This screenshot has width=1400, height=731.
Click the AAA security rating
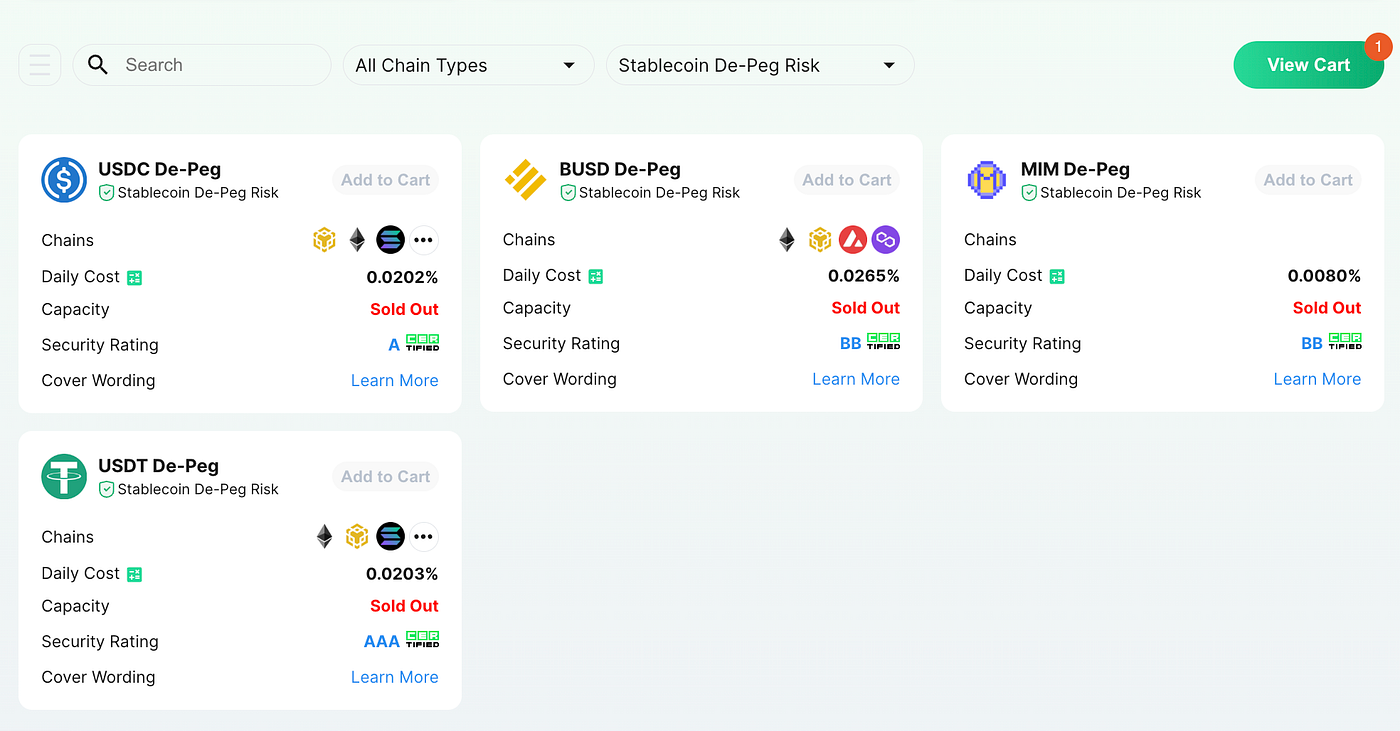tap(382, 642)
